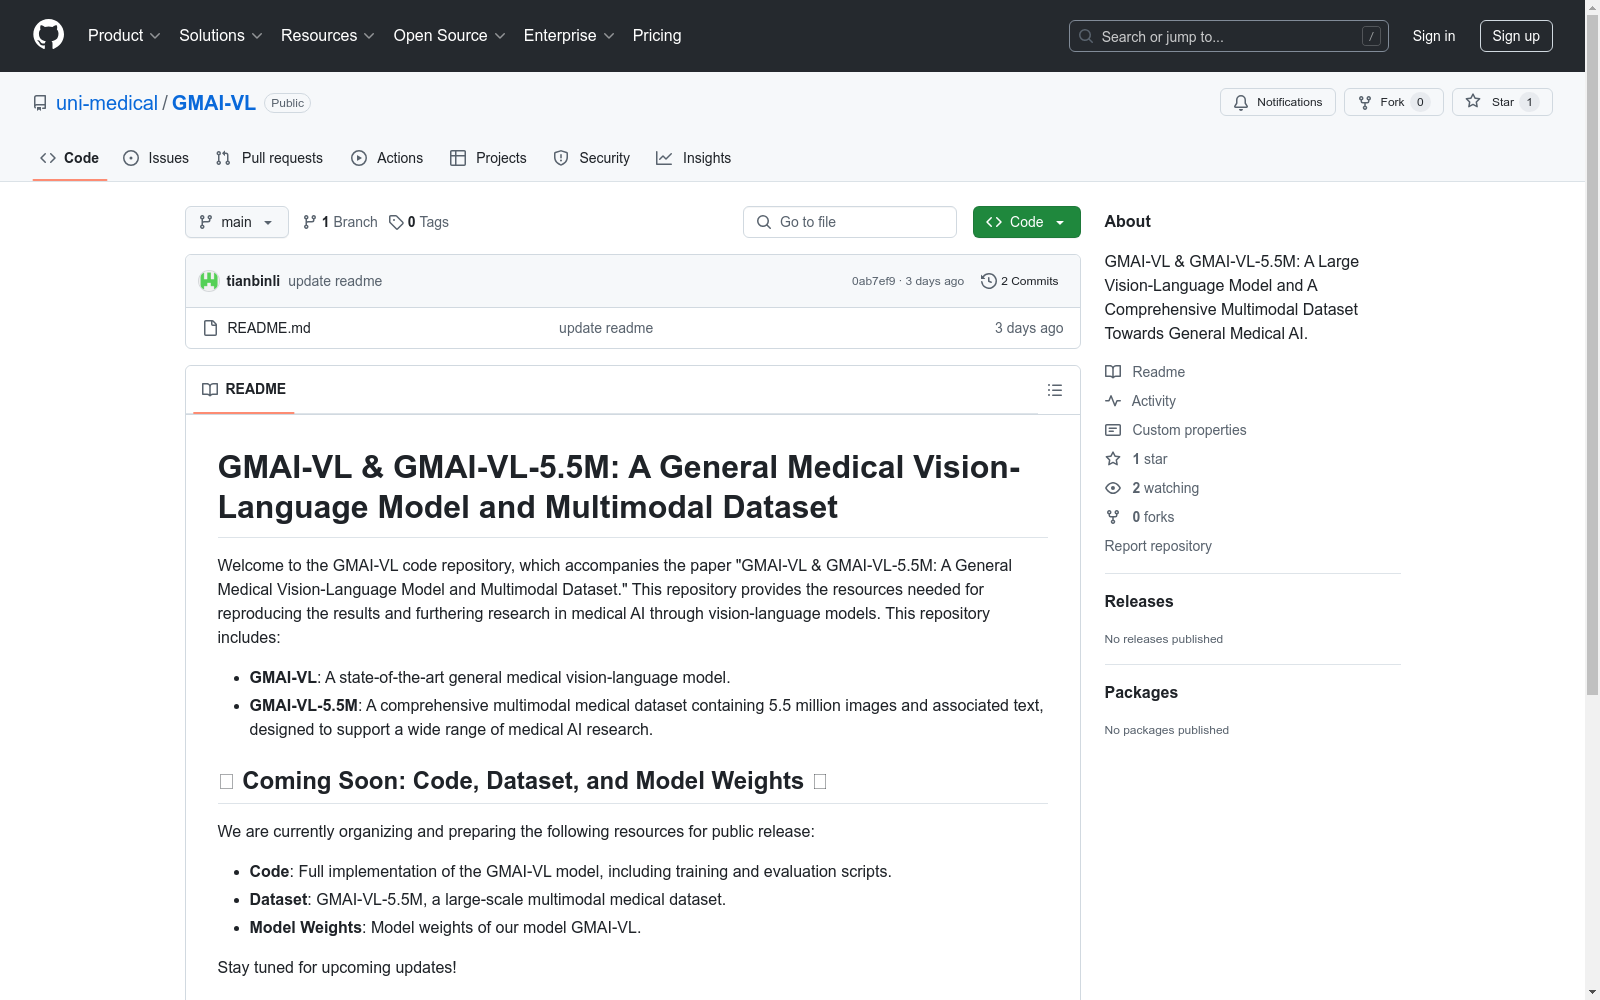
Task: Click Sign in
Action: coord(1434,36)
